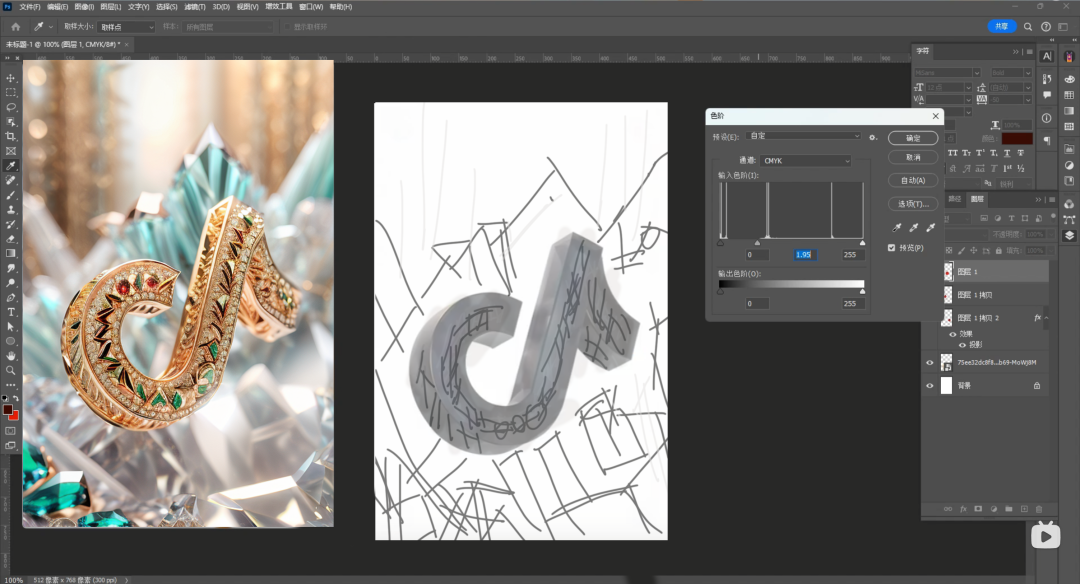The image size is (1080, 584).
Task: Collapse effects of 图层 1 拷贝 2 layer
Action: (x=1046, y=317)
